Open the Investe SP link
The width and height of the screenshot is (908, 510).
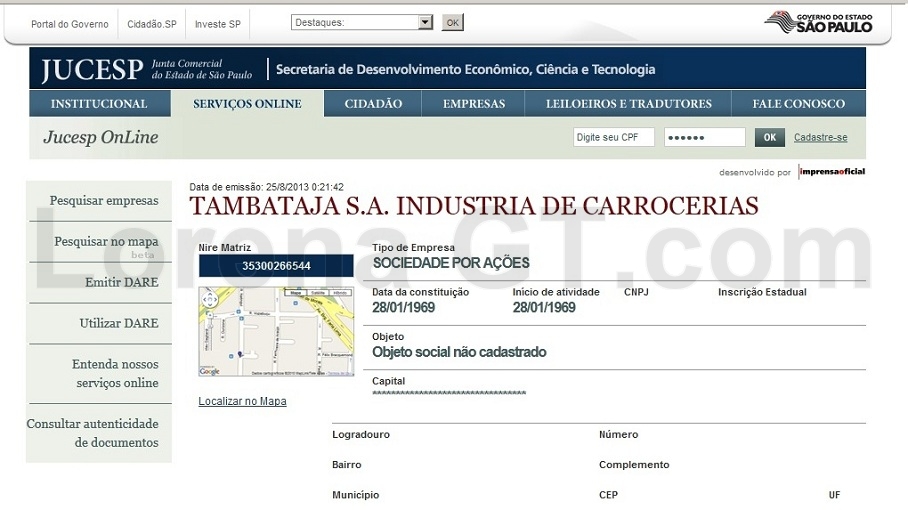[218, 24]
